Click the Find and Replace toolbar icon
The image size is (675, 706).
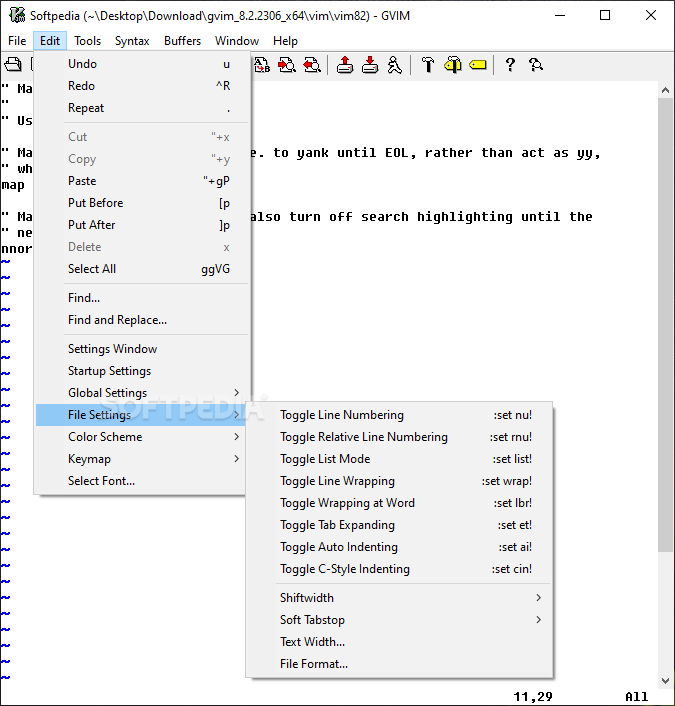[x=262, y=65]
